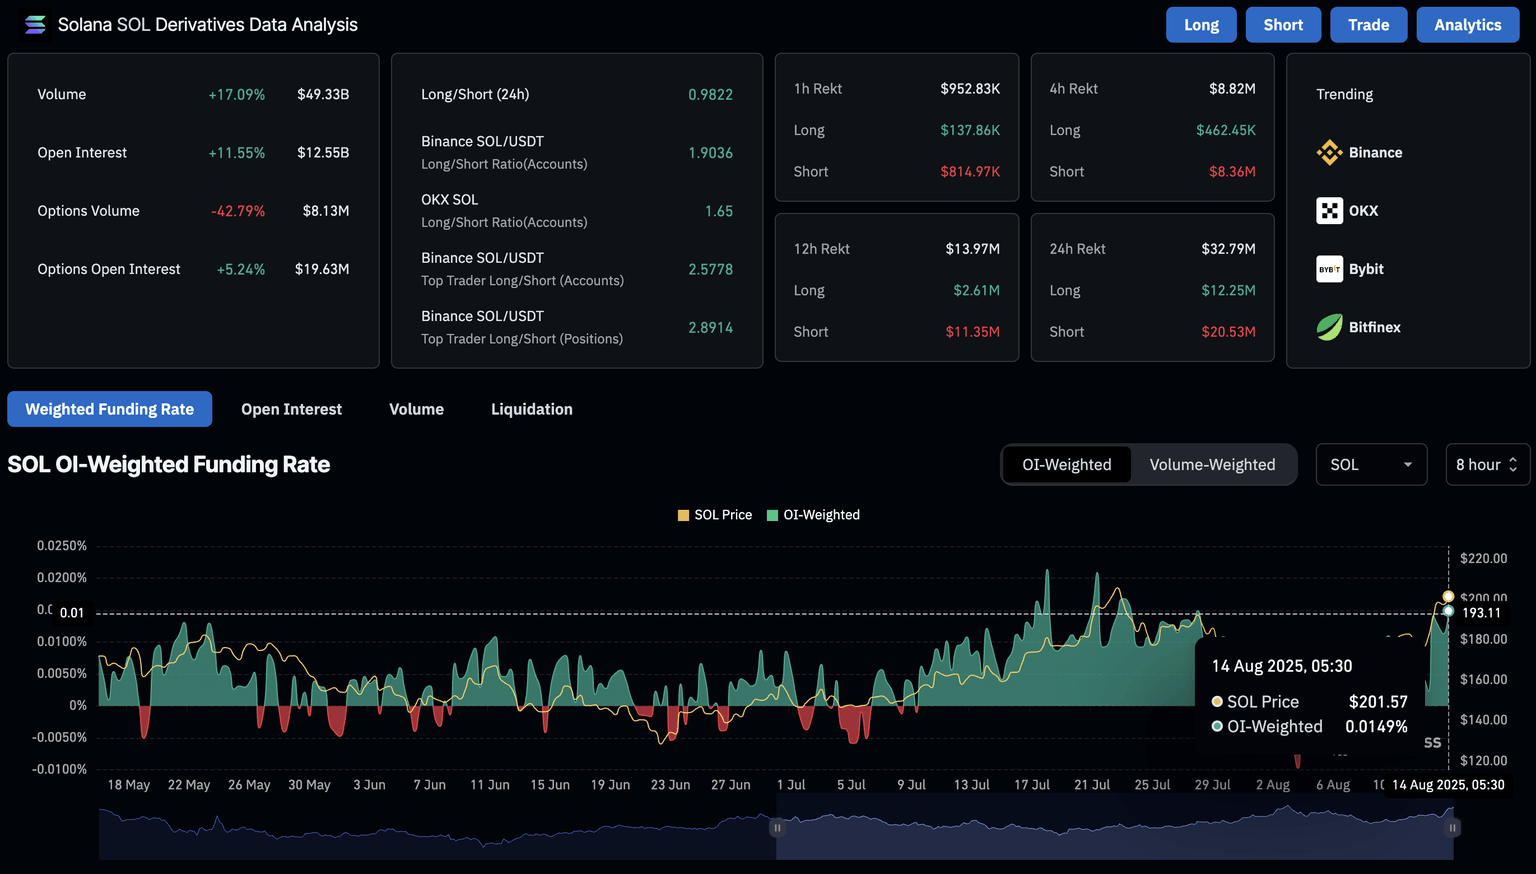The height and width of the screenshot is (874, 1536).
Task: Click the Bitfinex leaf logo
Action: click(1329, 327)
